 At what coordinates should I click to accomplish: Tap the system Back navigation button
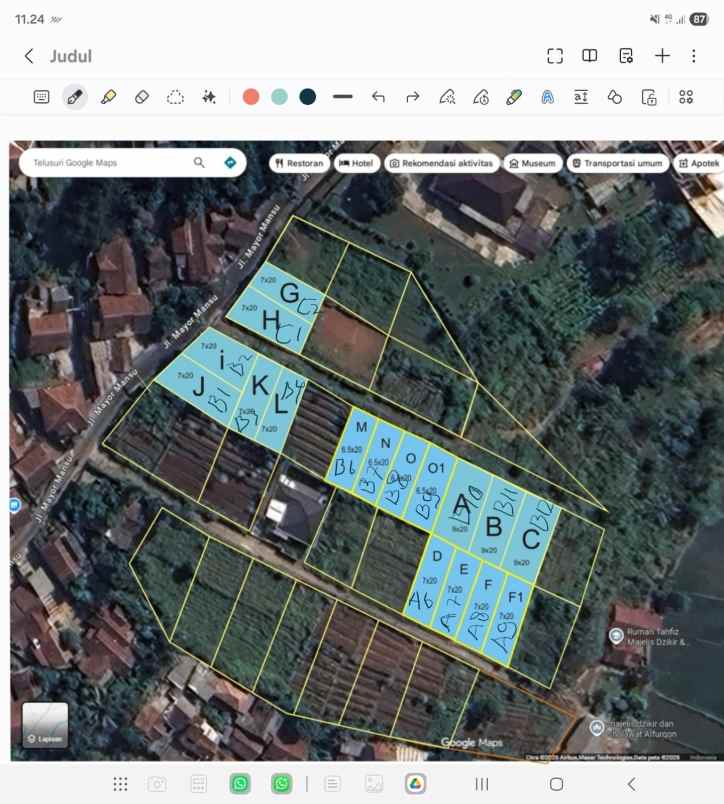(632, 784)
